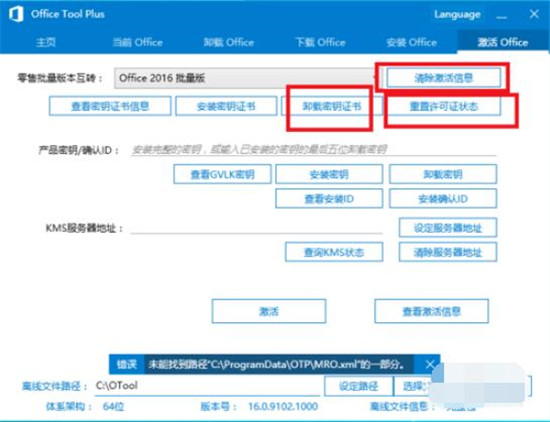This screenshot has height=422, width=550.
Task: Click the Office logo icon in title bar
Action: click(16, 14)
